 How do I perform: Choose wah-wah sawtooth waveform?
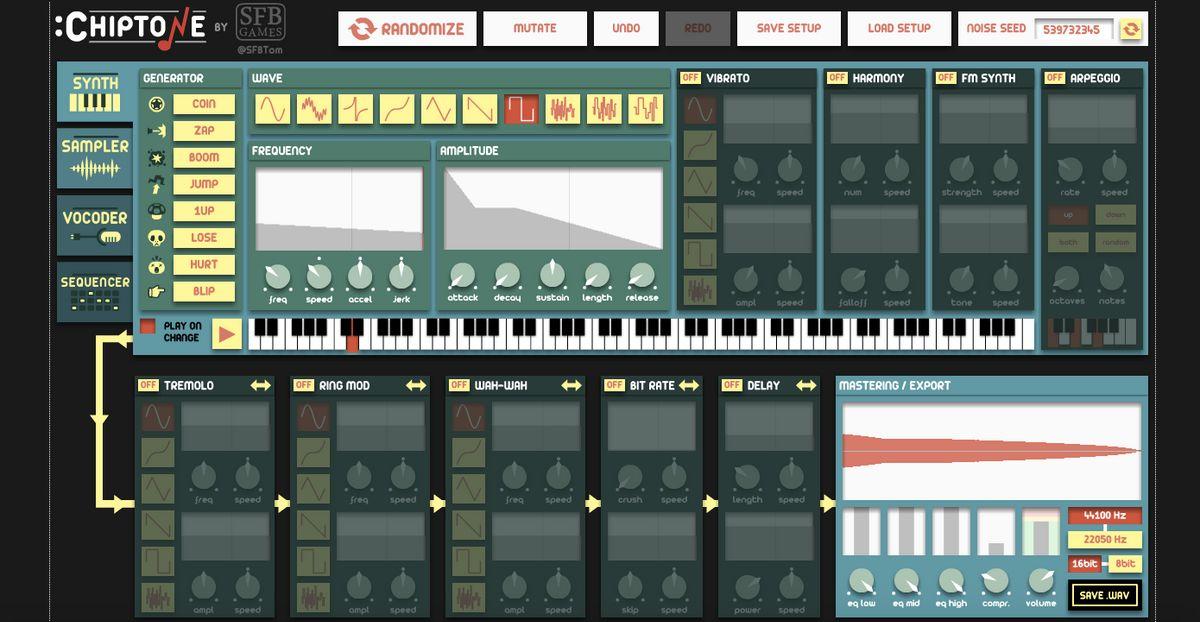[x=469, y=525]
